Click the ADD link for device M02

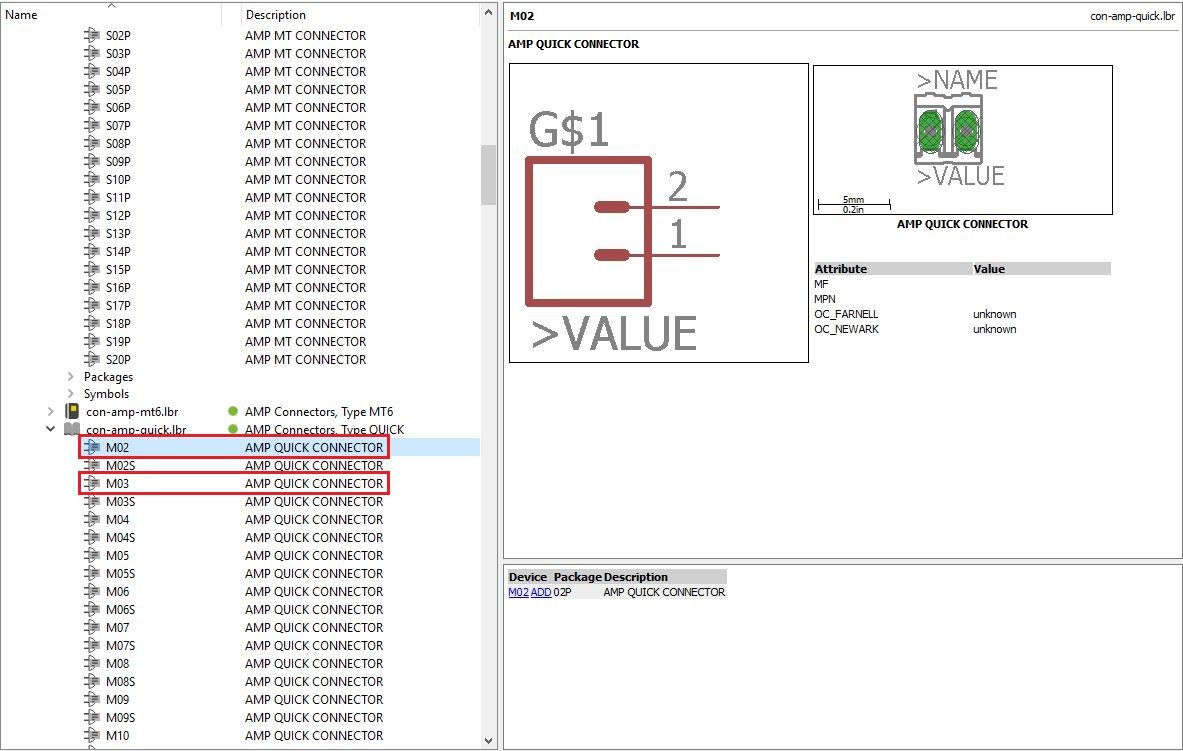(x=541, y=592)
